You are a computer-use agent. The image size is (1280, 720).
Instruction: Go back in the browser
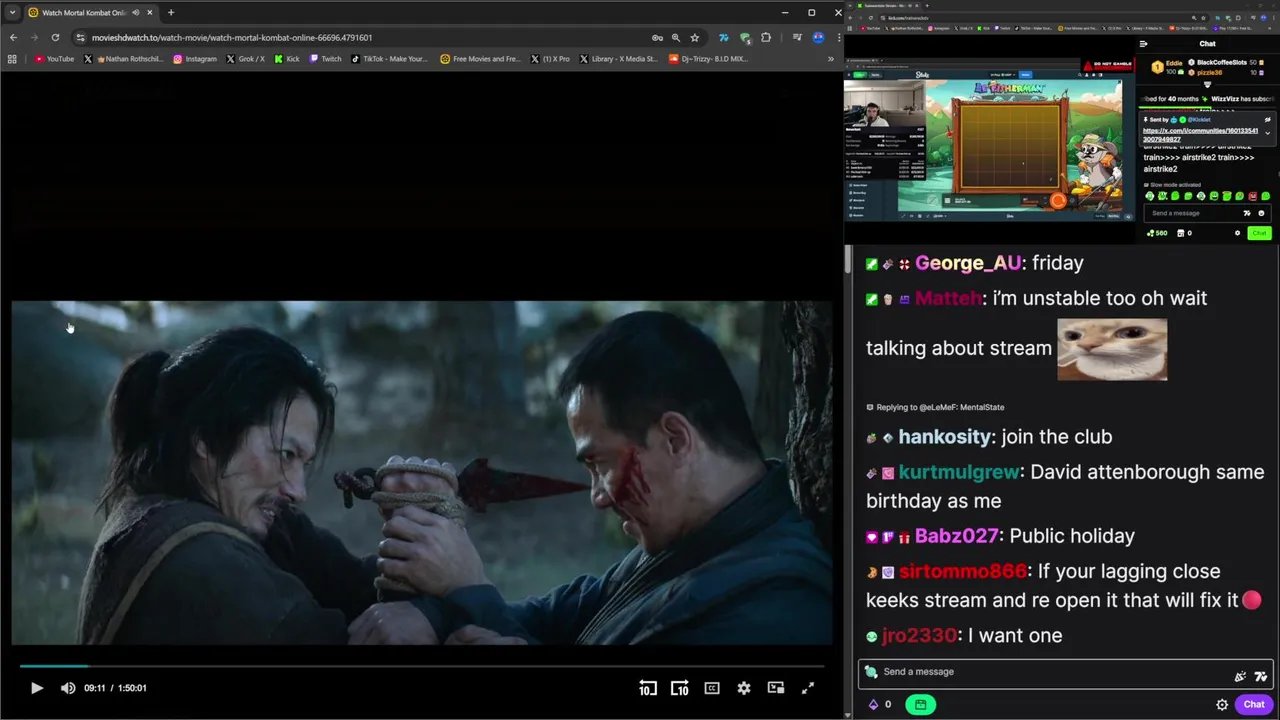13,37
